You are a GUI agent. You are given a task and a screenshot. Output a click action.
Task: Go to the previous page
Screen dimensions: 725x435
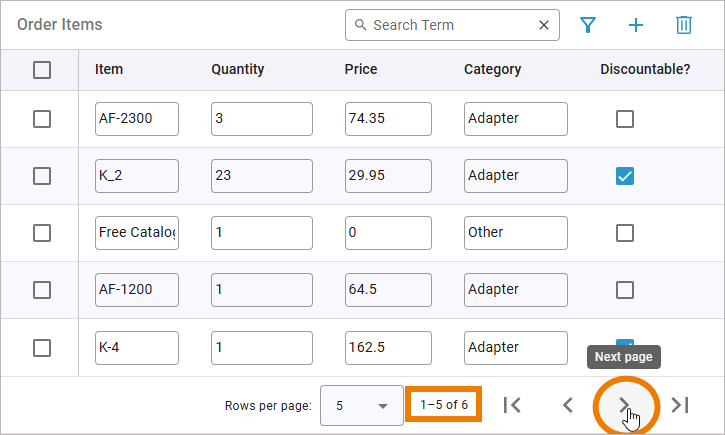tap(568, 405)
